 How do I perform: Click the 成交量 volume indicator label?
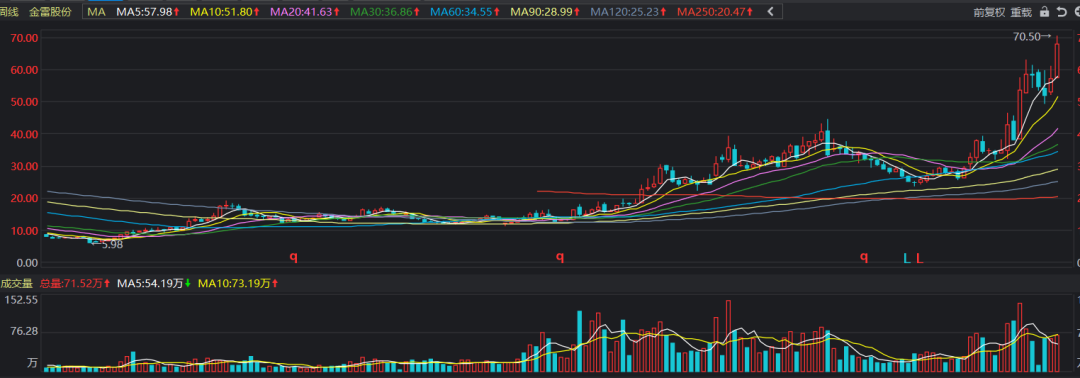17,283
